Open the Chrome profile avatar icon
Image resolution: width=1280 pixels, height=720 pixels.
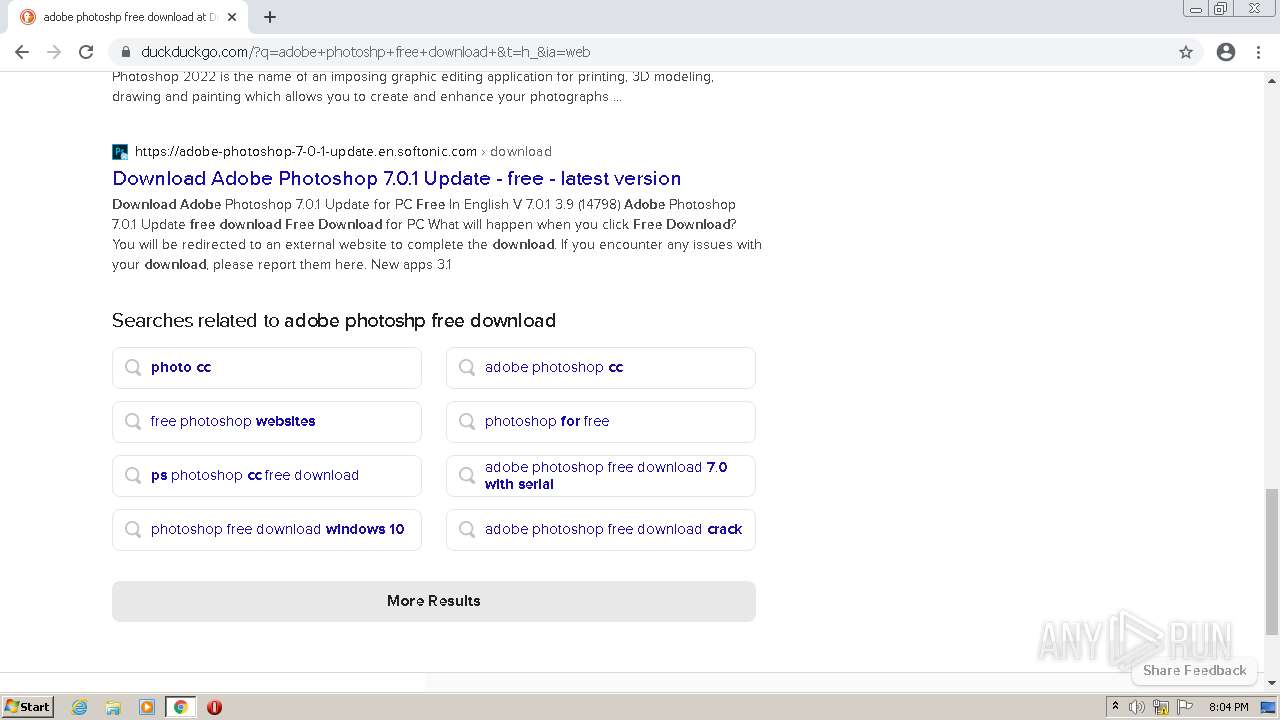point(1226,52)
